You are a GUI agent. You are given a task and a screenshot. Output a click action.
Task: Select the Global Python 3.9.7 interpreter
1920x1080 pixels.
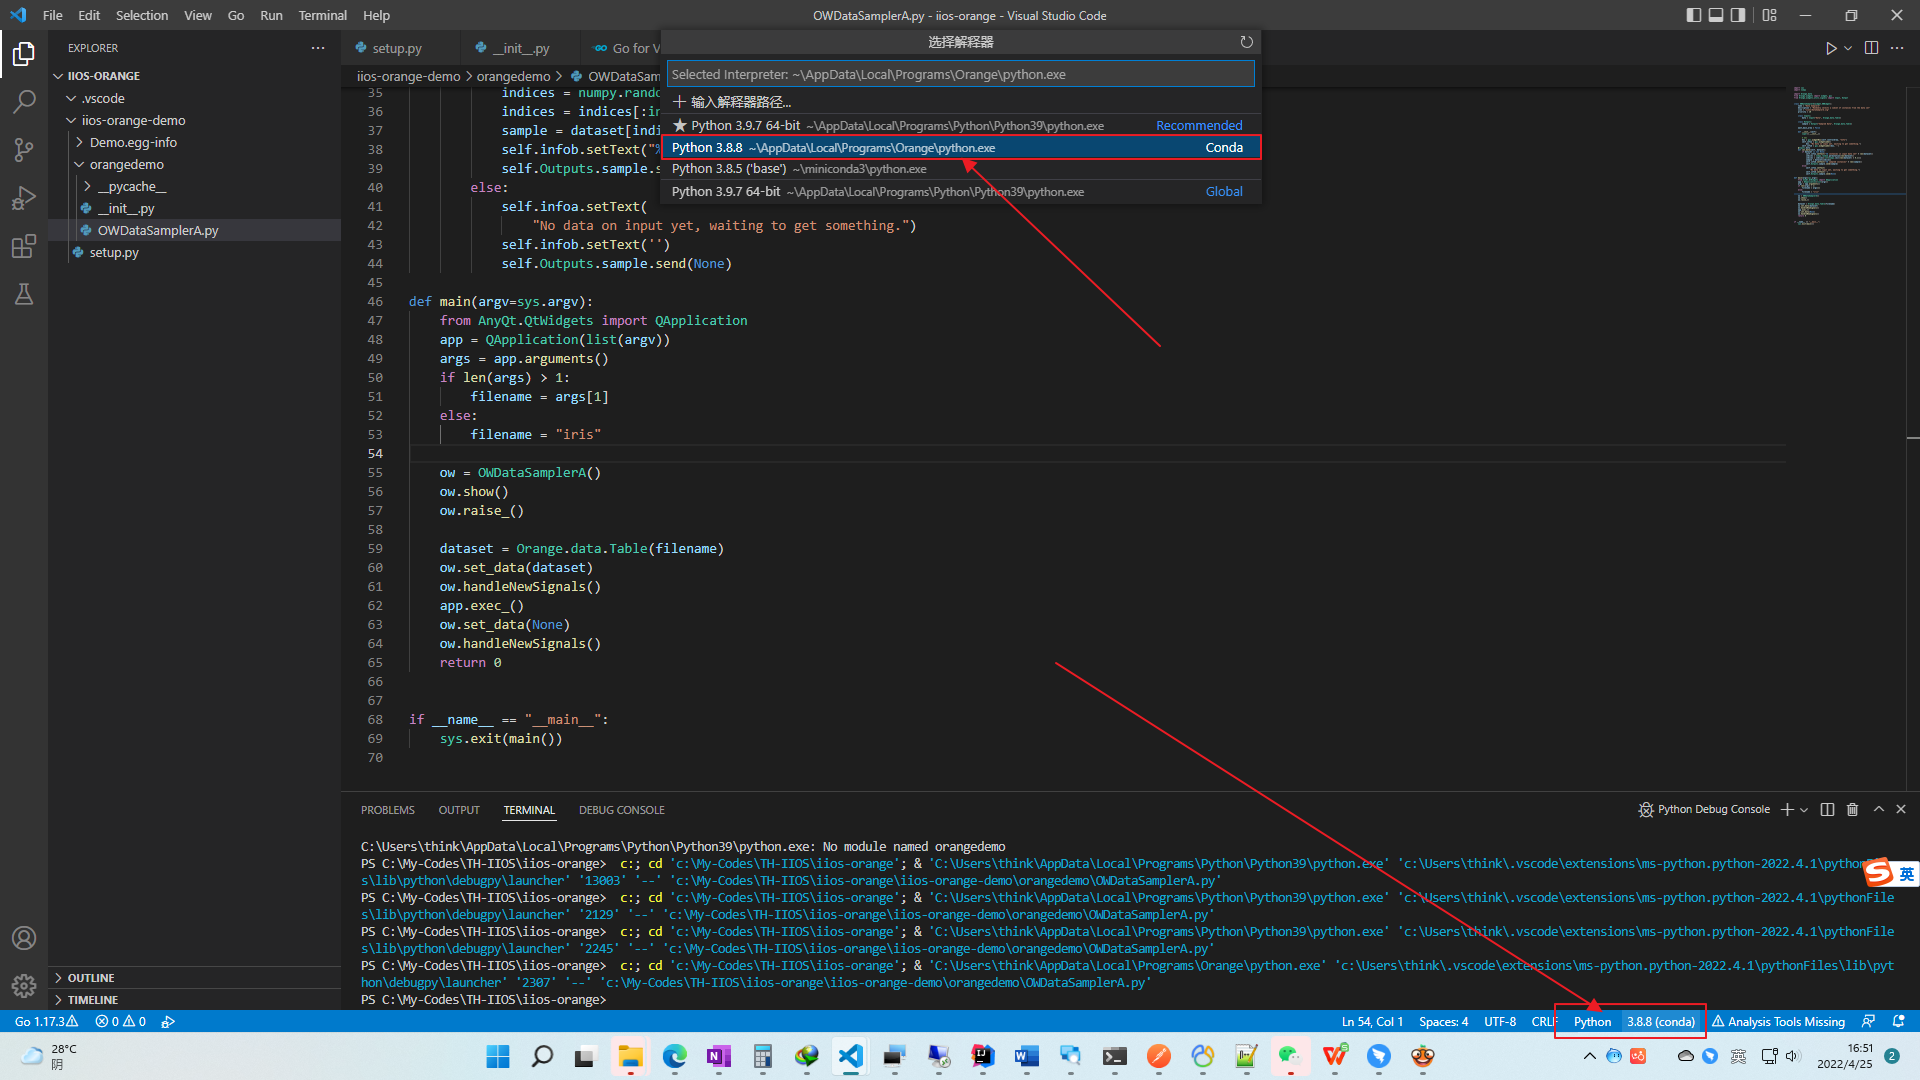[x=960, y=191]
